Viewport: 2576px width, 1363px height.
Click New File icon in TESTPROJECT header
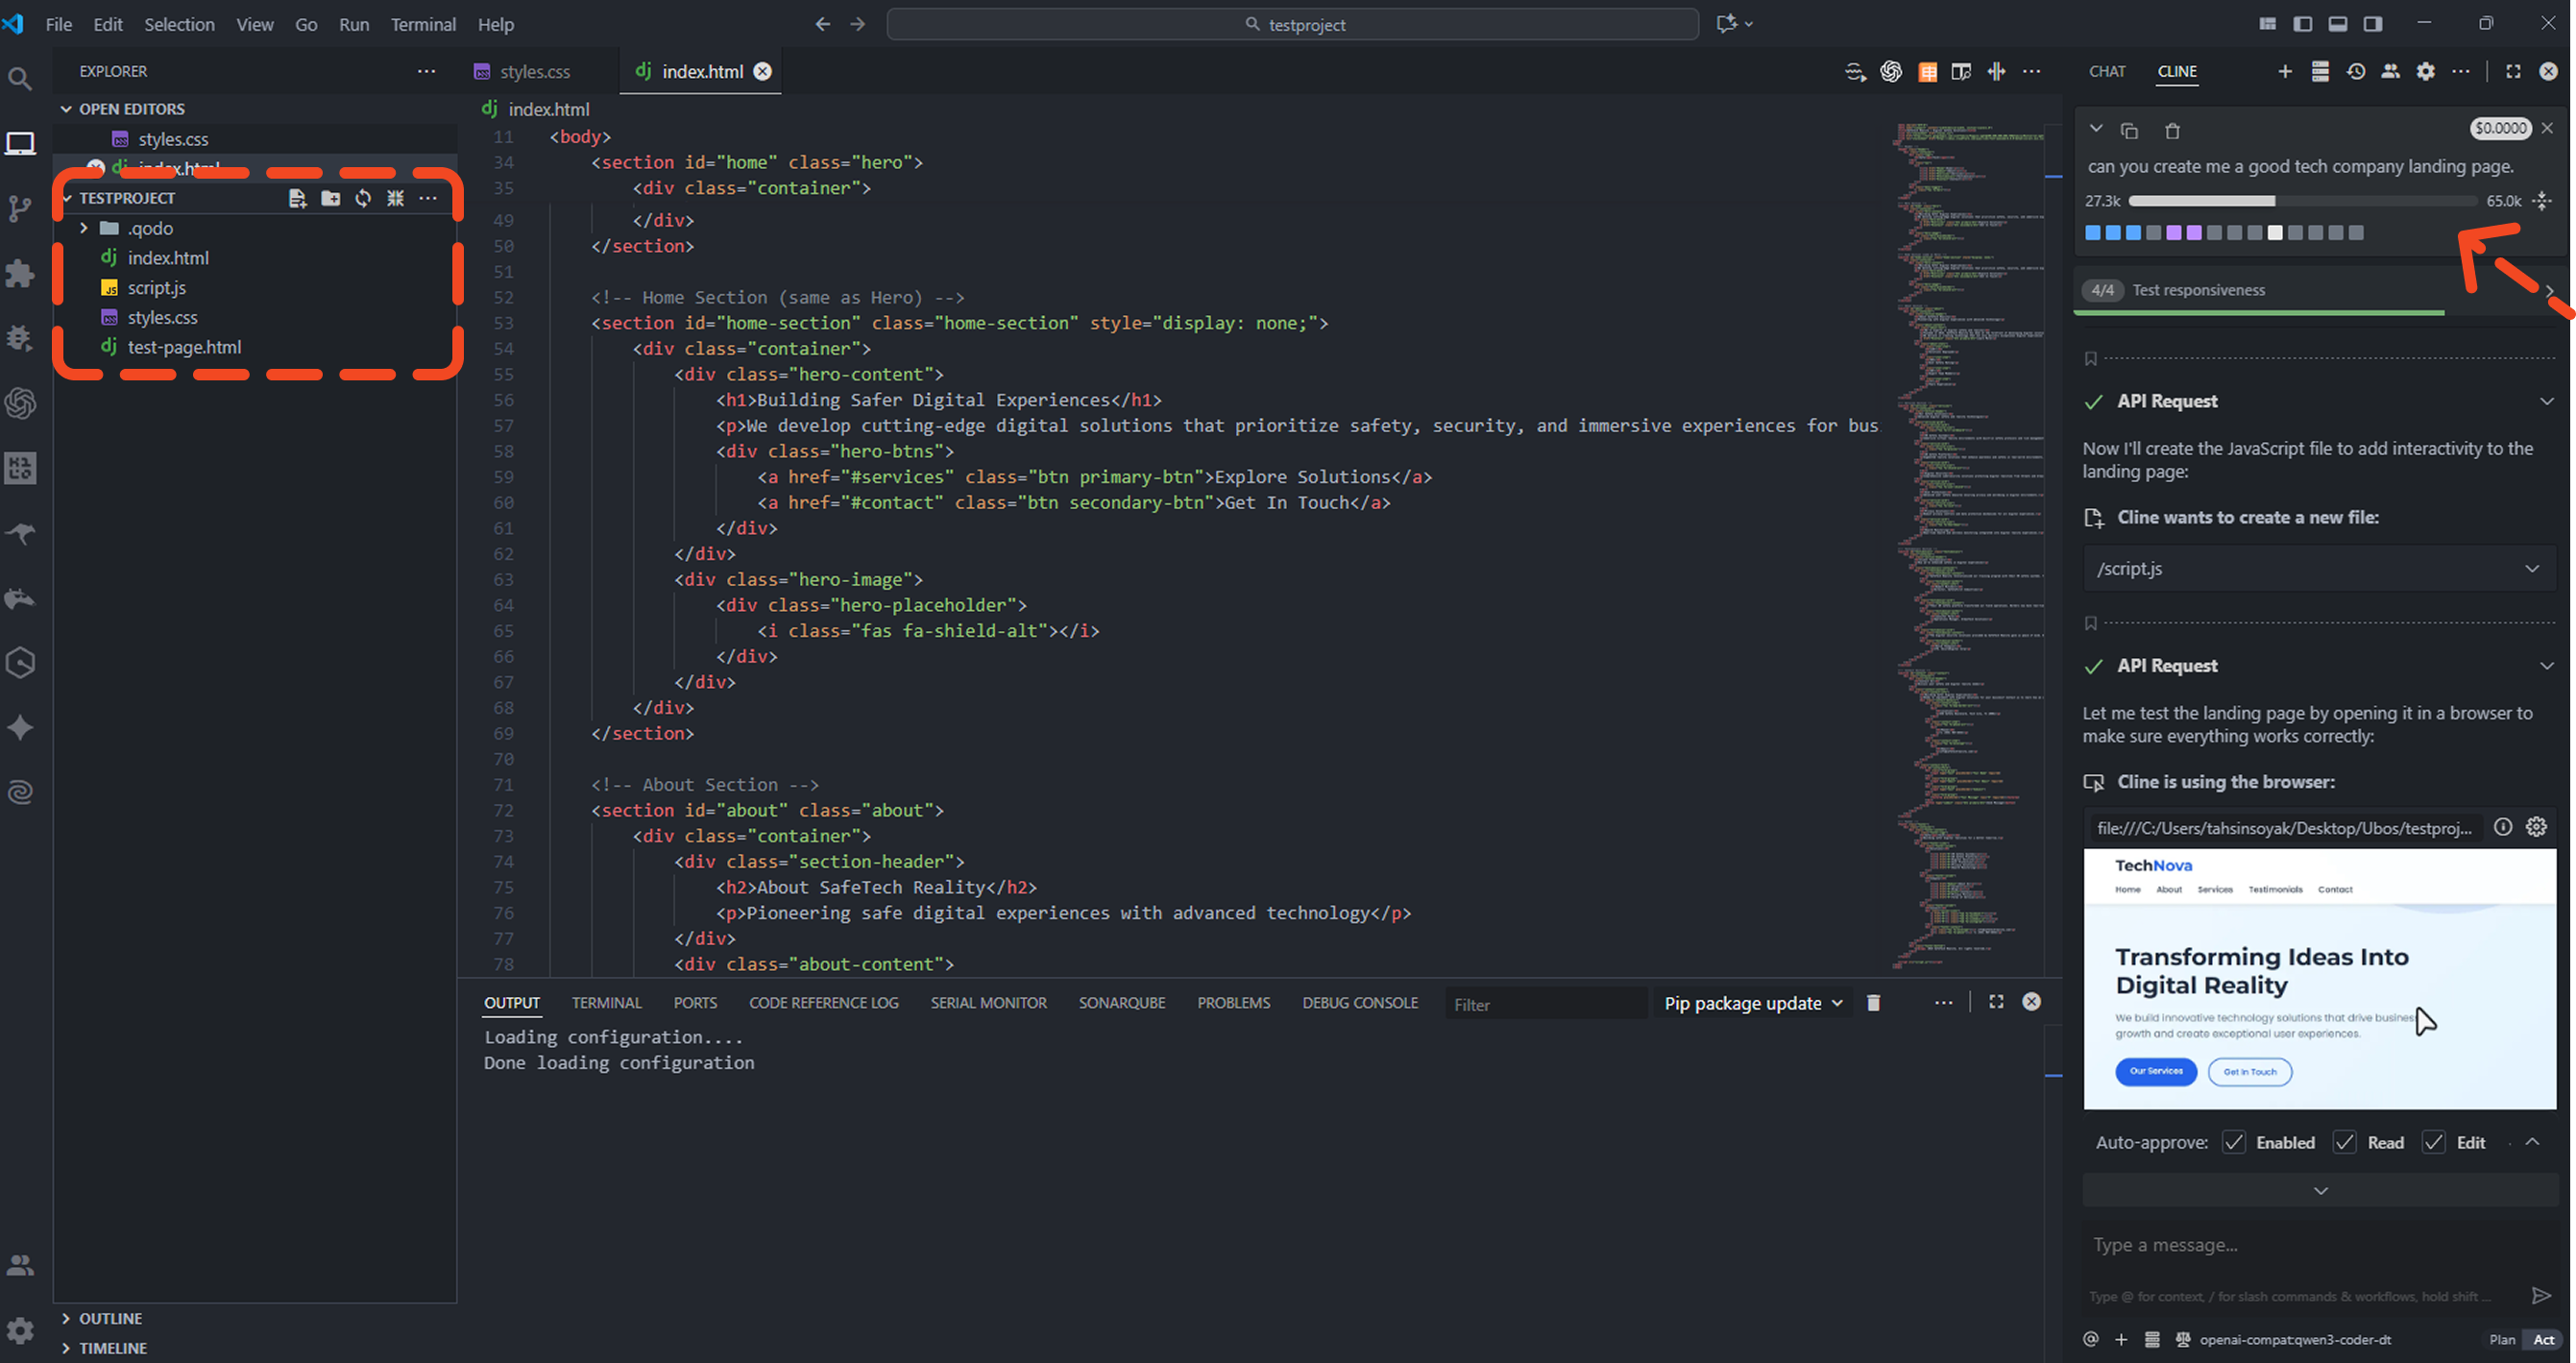(x=297, y=198)
